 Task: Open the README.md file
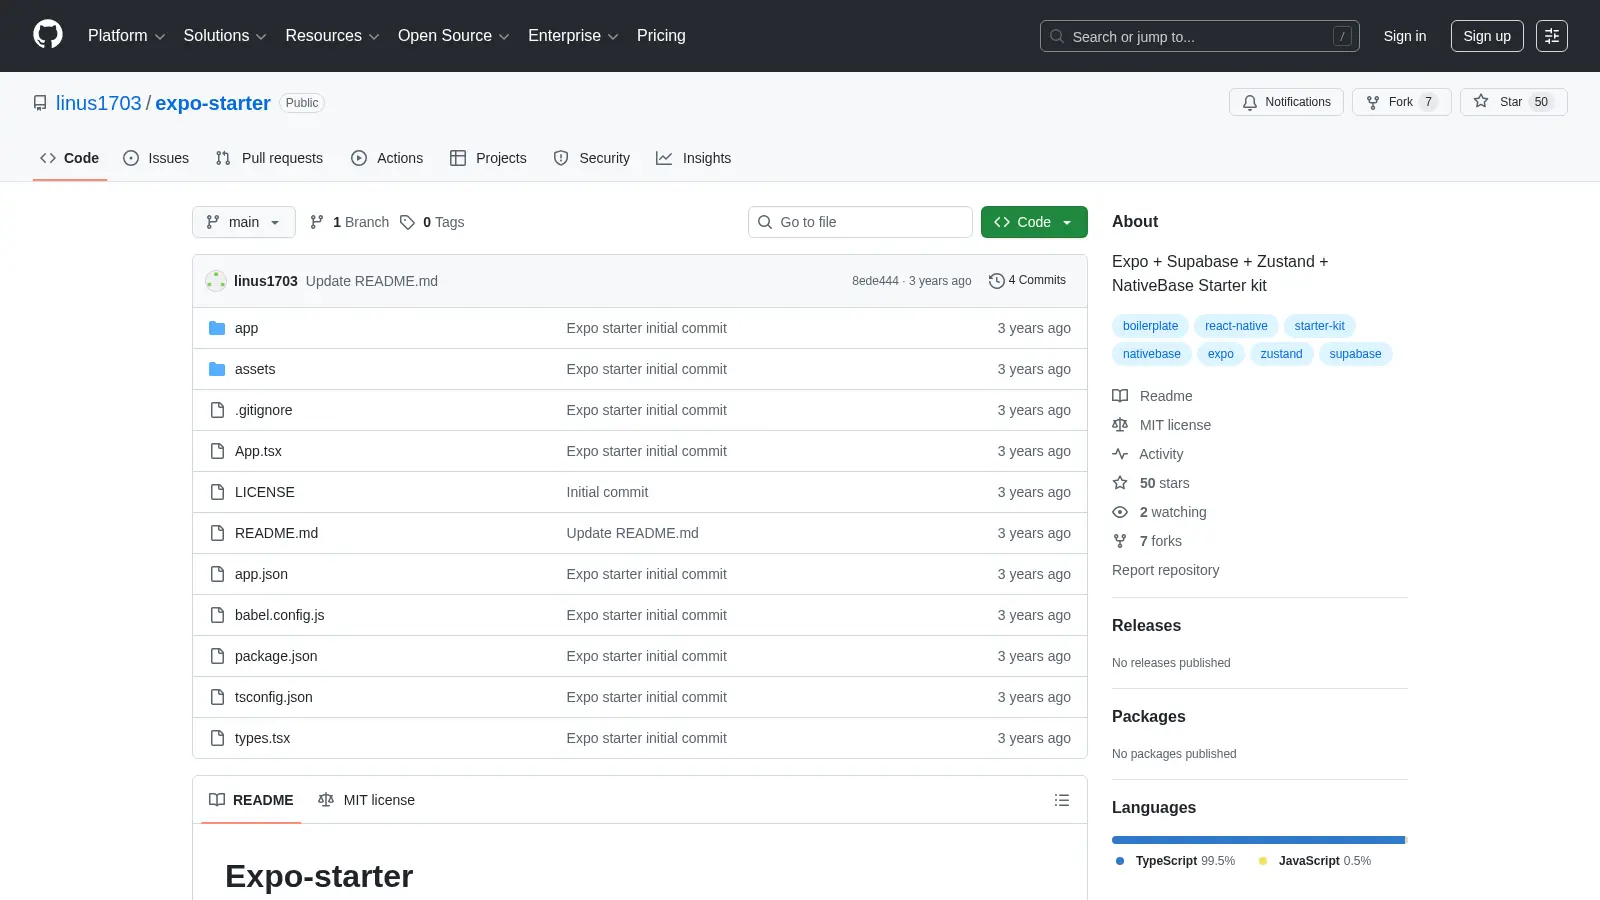(x=276, y=533)
